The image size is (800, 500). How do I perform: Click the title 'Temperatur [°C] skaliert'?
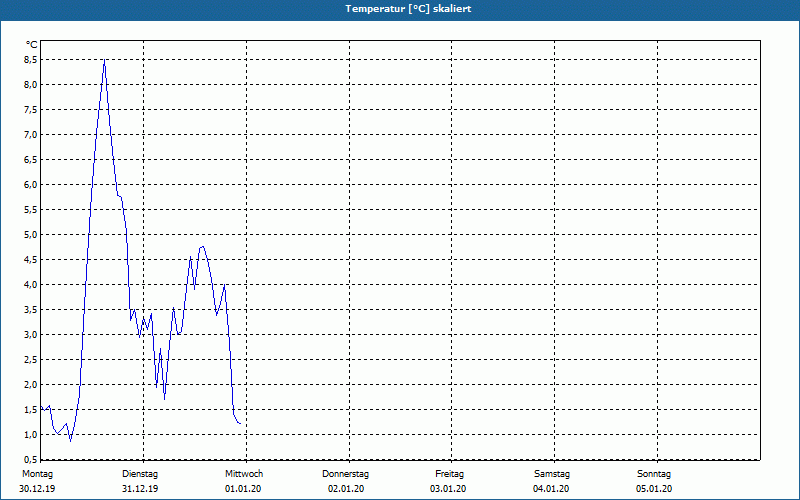click(x=408, y=9)
